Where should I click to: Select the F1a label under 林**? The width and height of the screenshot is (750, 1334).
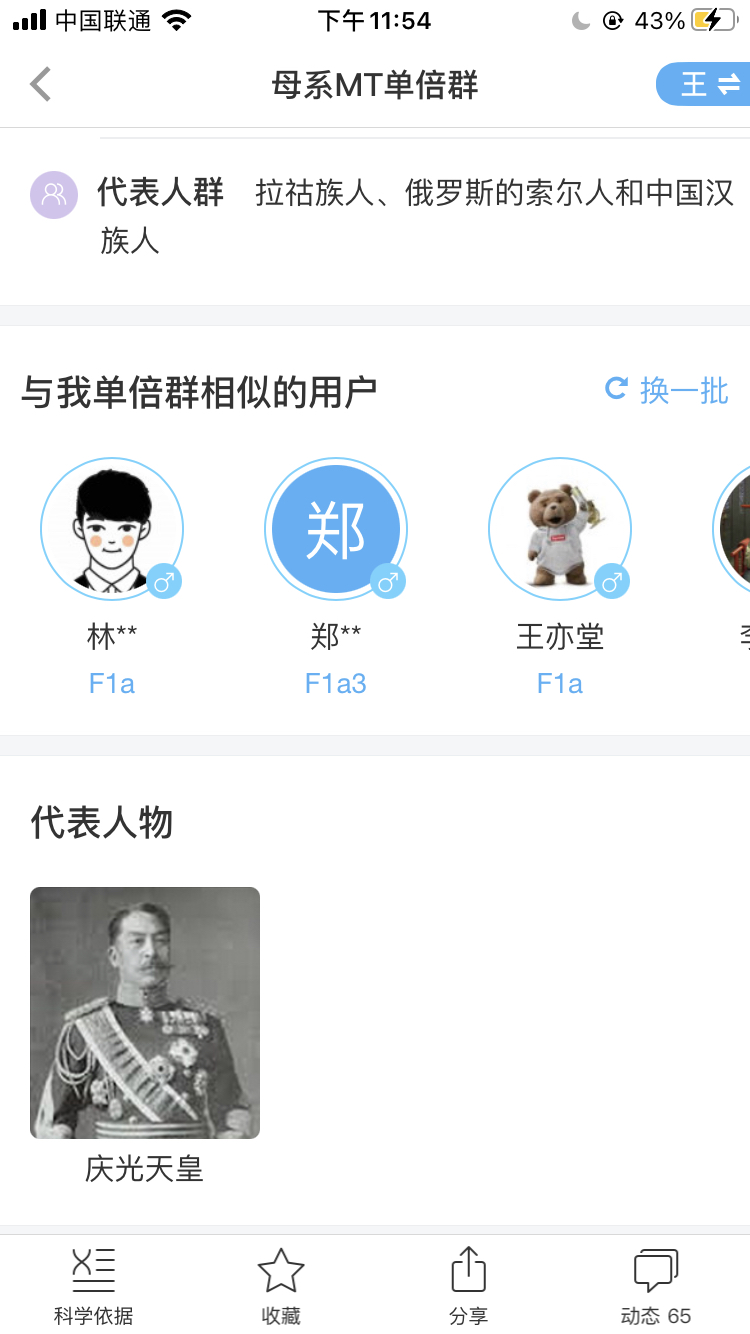click(112, 684)
